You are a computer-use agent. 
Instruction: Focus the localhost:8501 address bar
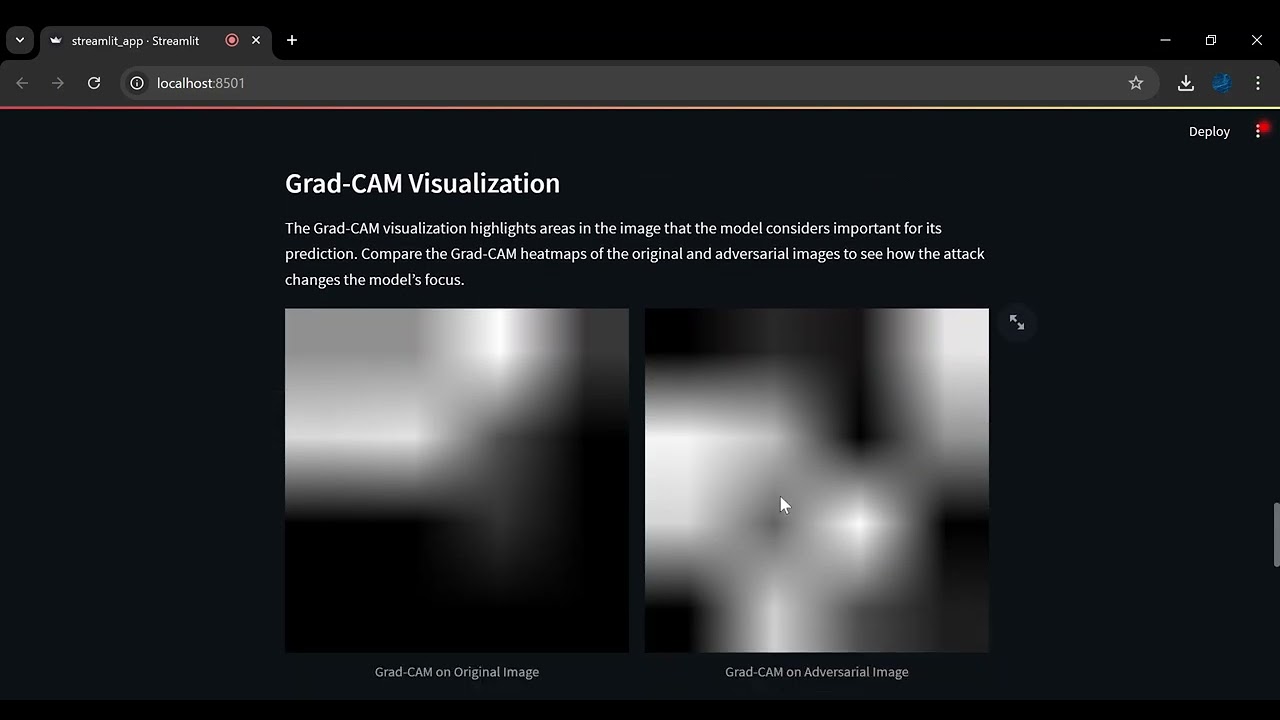[x=640, y=83]
